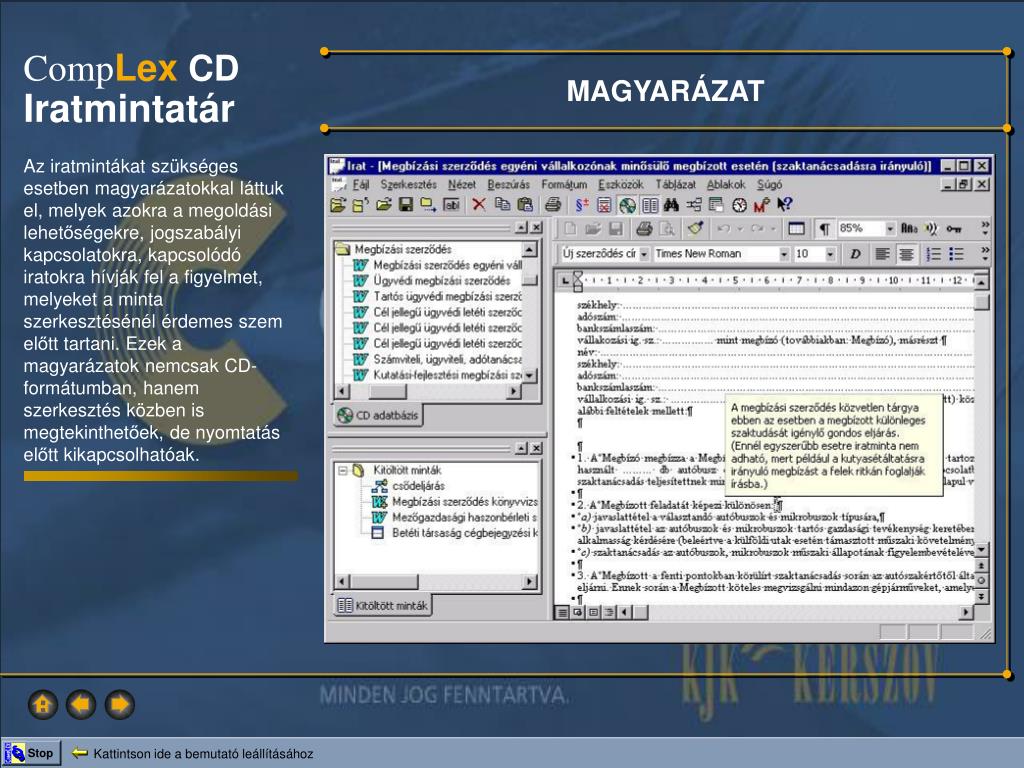Click the clipboard paste icon
This screenshot has width=1024, height=768.
coord(525,205)
